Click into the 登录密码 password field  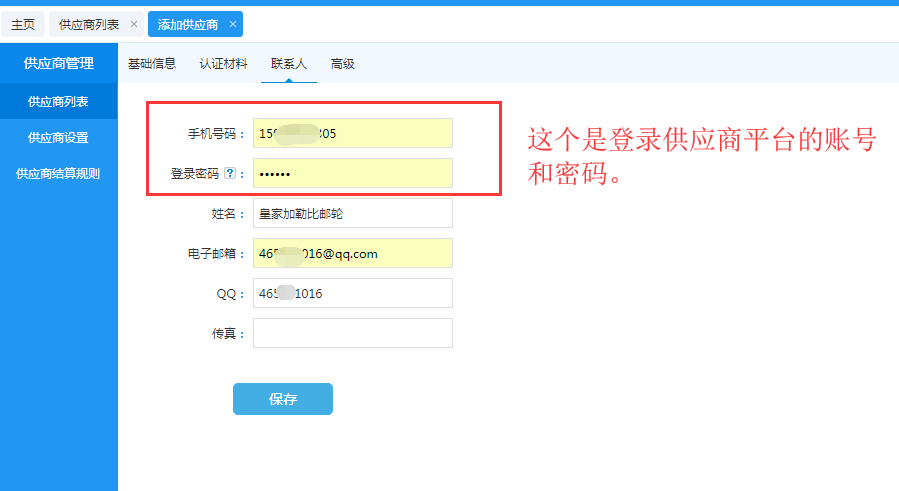click(x=352, y=173)
